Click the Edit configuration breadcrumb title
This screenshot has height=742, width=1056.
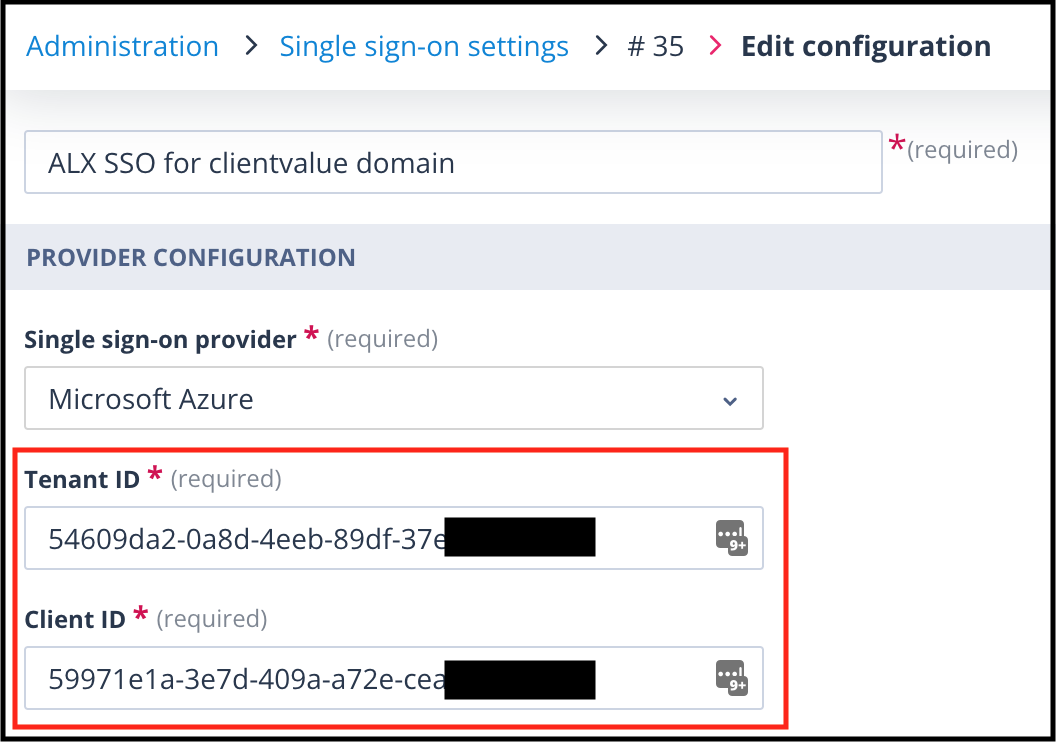[866, 46]
